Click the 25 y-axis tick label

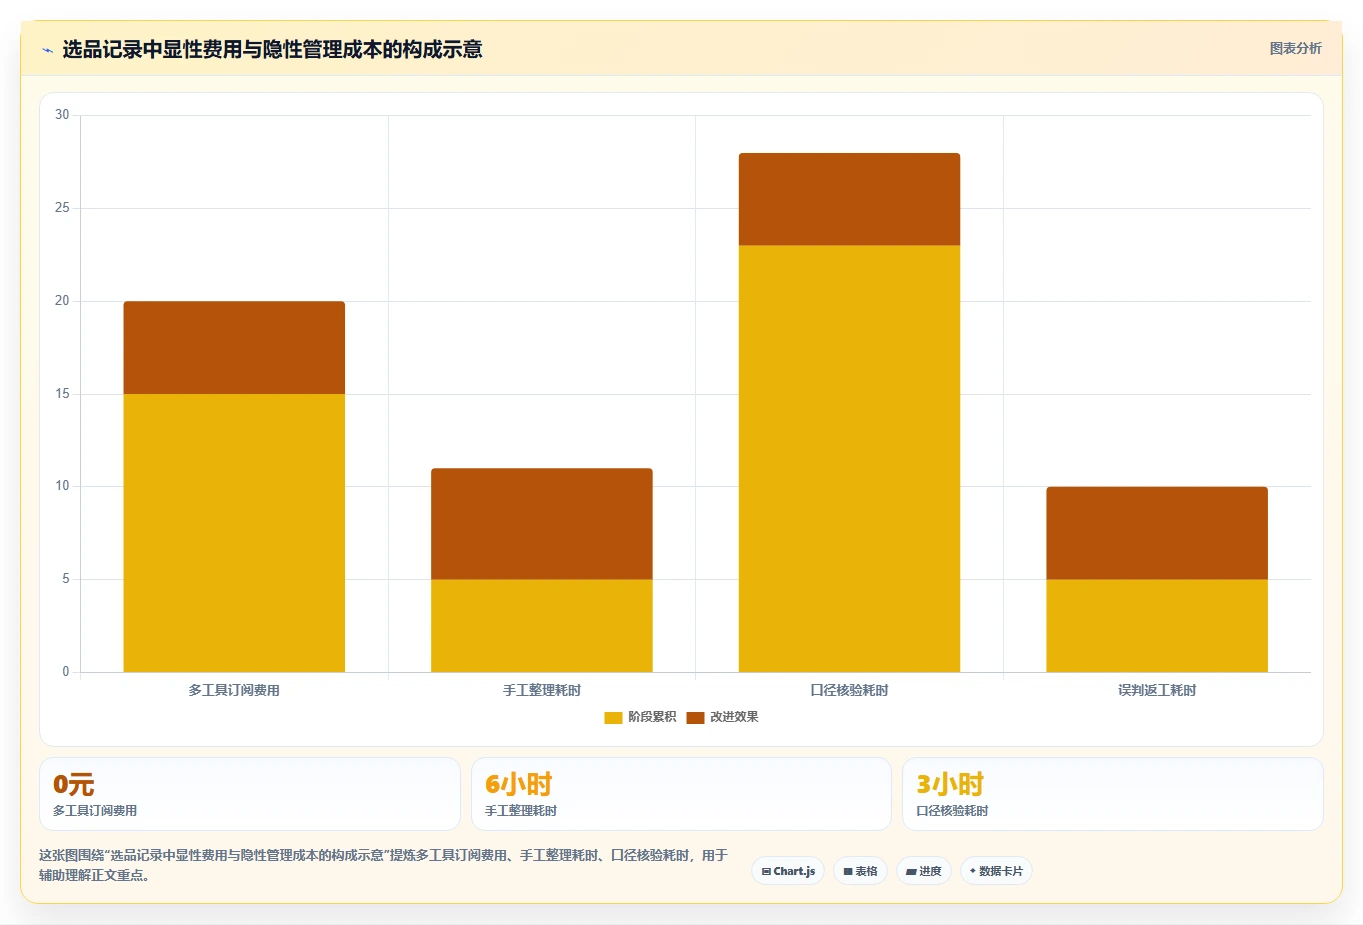pyautogui.click(x=62, y=208)
